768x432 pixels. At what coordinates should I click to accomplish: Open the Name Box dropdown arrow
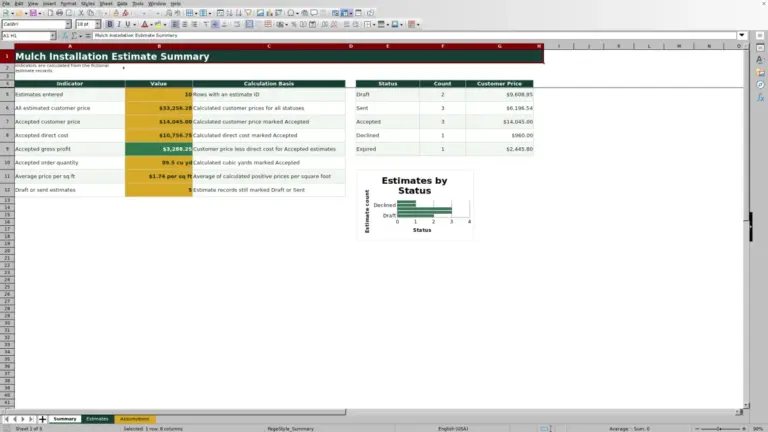52,36
